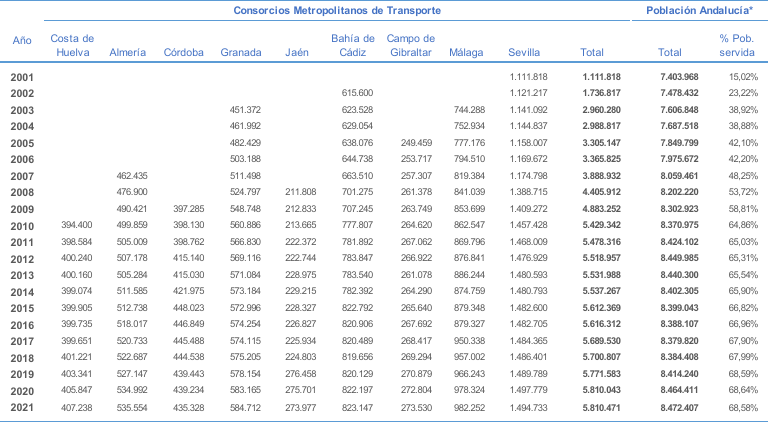Select the Población Andalucía group header
This screenshot has height=440, width=768.
pos(698,10)
